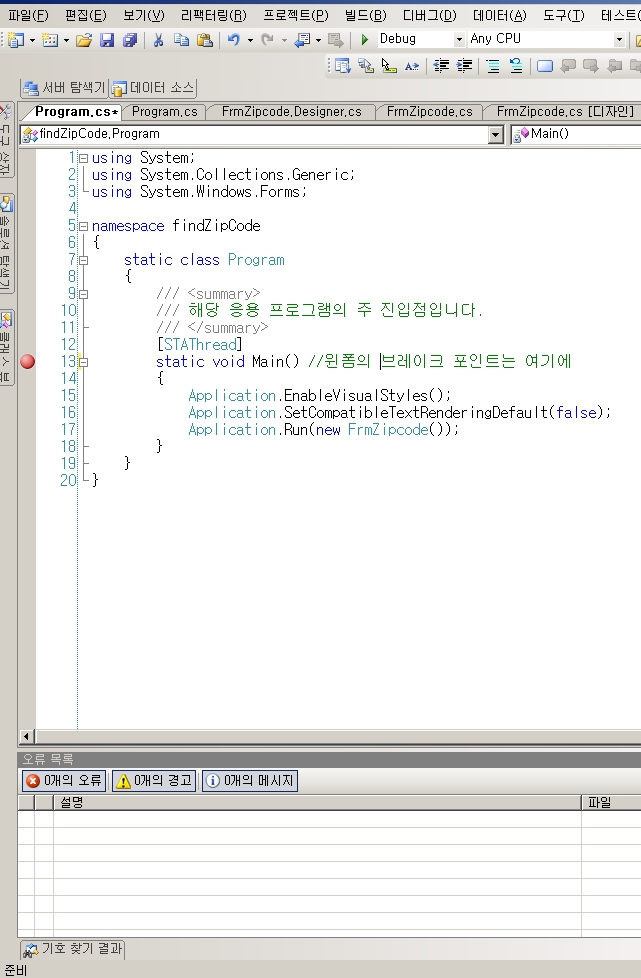Open the 도구(T) menu
This screenshot has height=978, width=641.
564,16
